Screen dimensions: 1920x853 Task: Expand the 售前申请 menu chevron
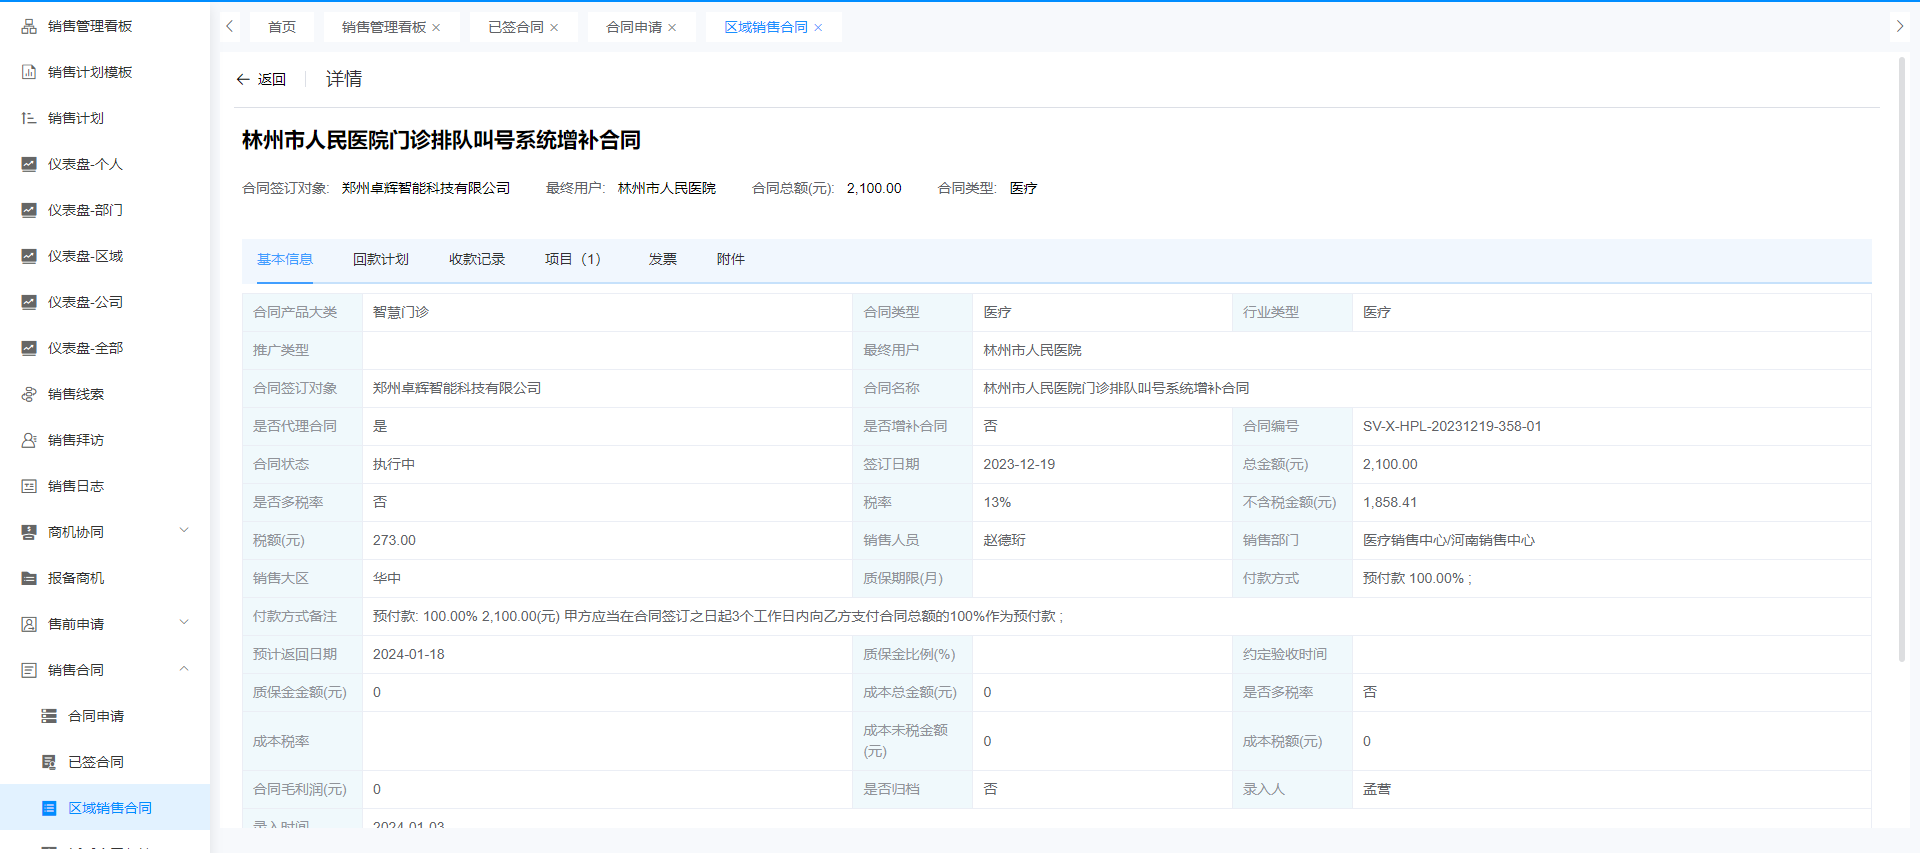[x=184, y=623]
